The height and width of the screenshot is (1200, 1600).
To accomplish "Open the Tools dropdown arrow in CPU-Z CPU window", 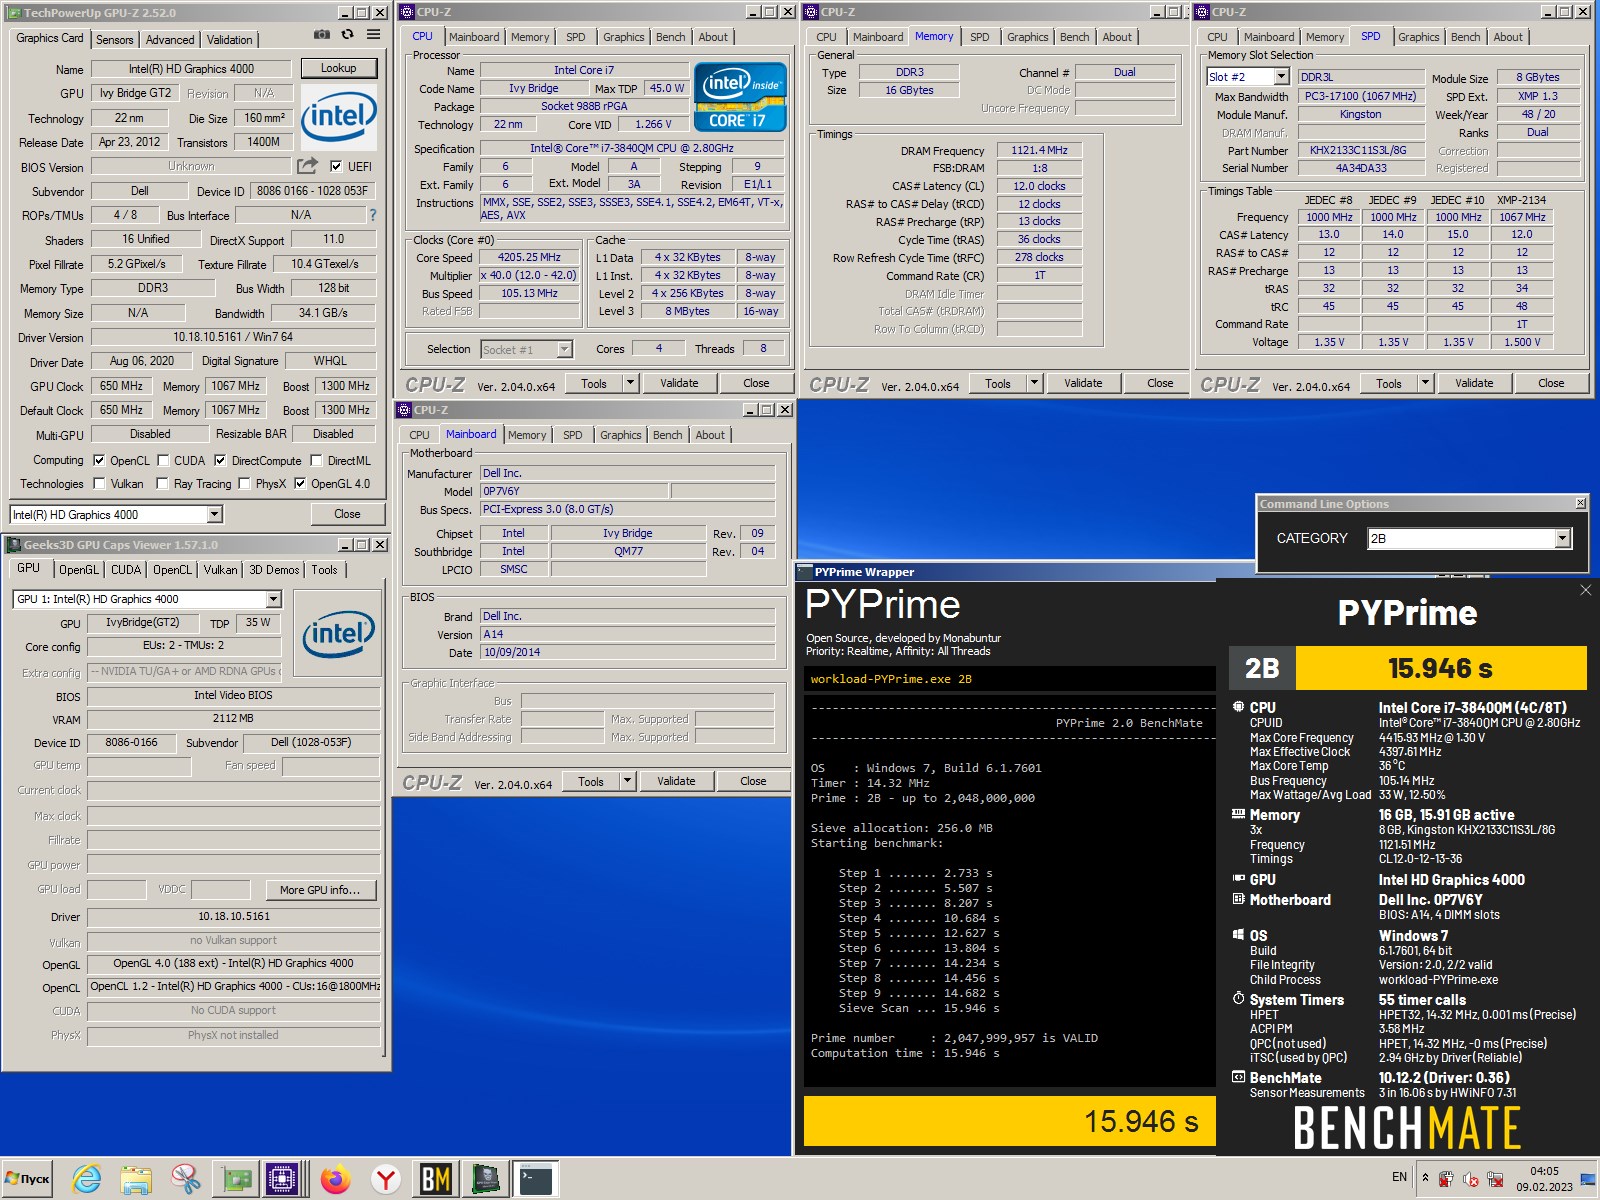I will coord(631,383).
